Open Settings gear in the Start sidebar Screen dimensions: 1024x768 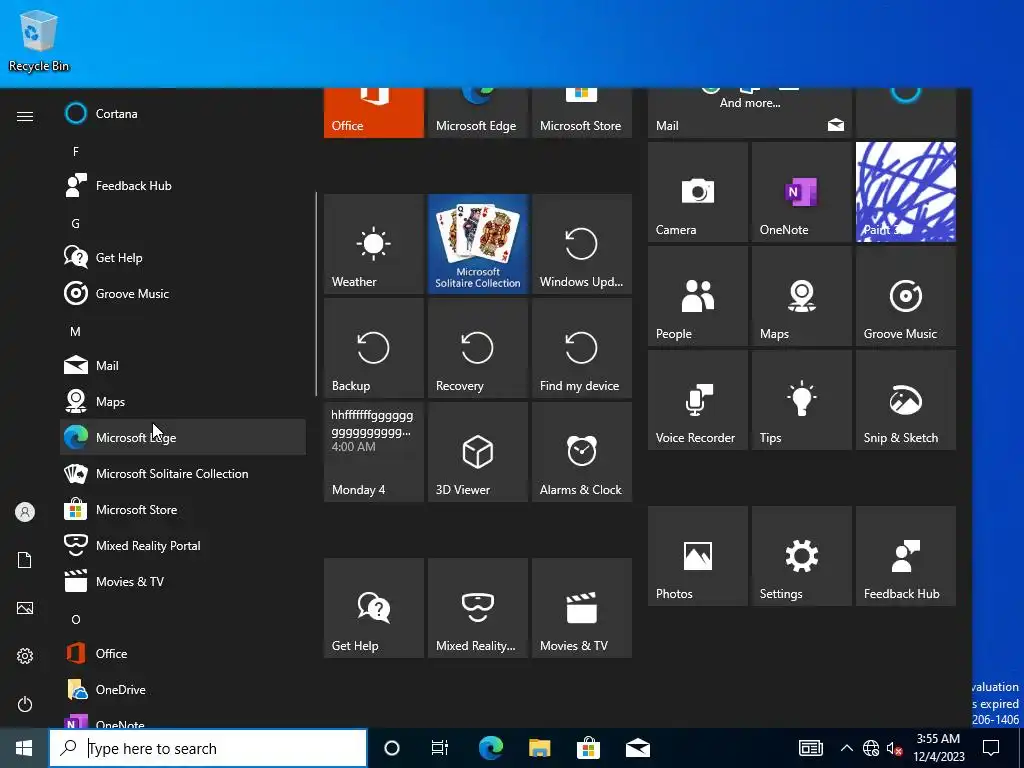pos(25,656)
